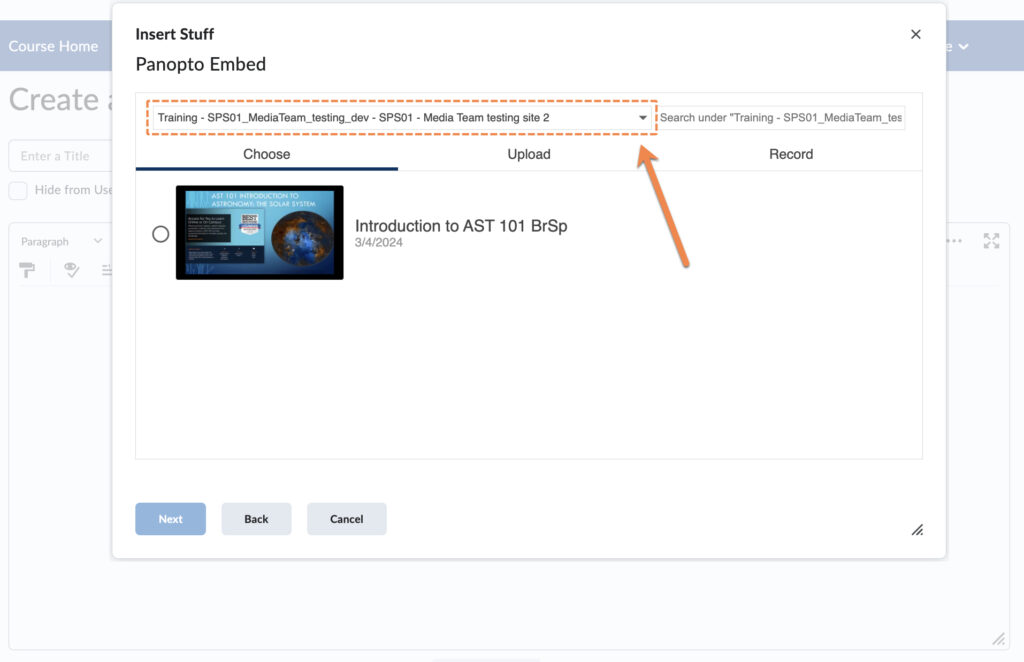Select the radio button for Introduction to AST 101 BrSp

click(x=160, y=233)
